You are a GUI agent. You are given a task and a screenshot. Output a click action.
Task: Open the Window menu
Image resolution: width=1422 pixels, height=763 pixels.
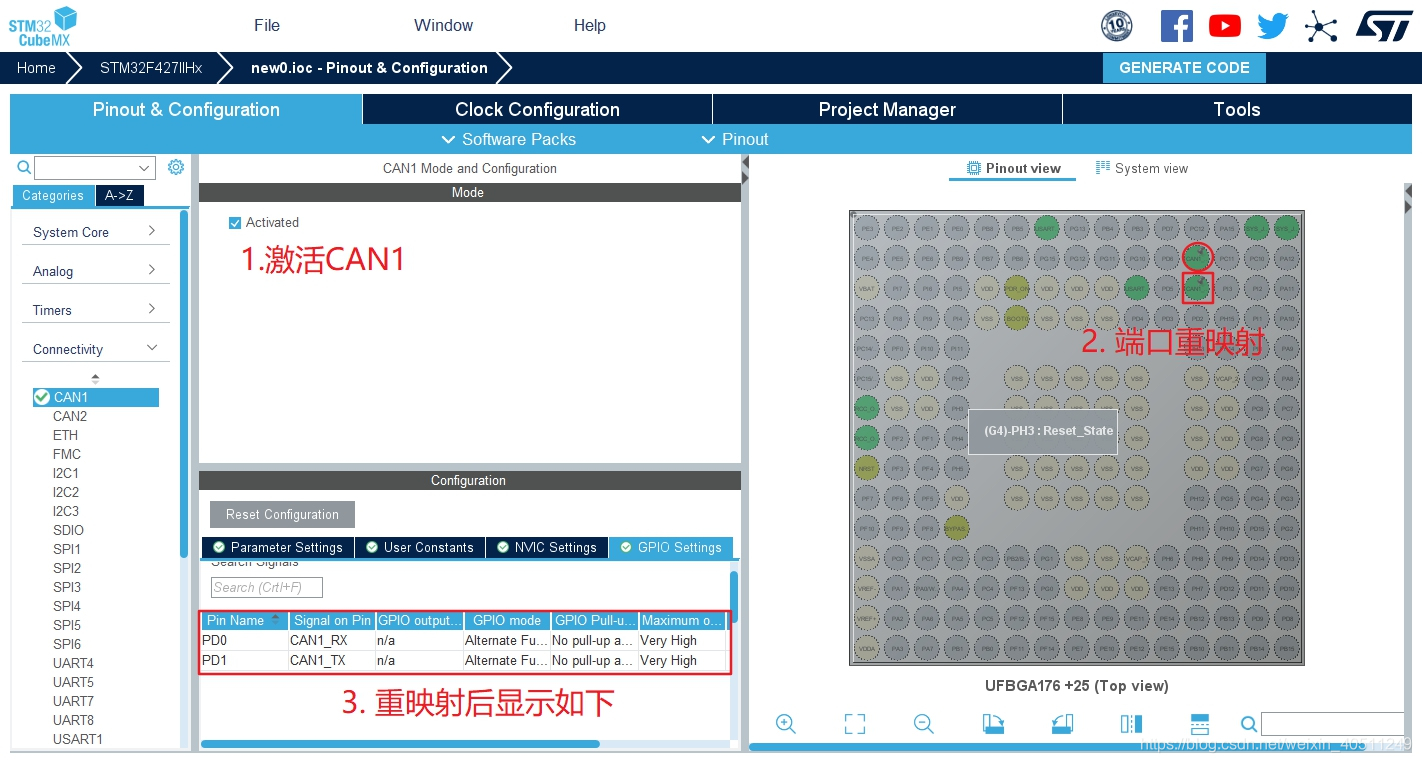pos(444,26)
